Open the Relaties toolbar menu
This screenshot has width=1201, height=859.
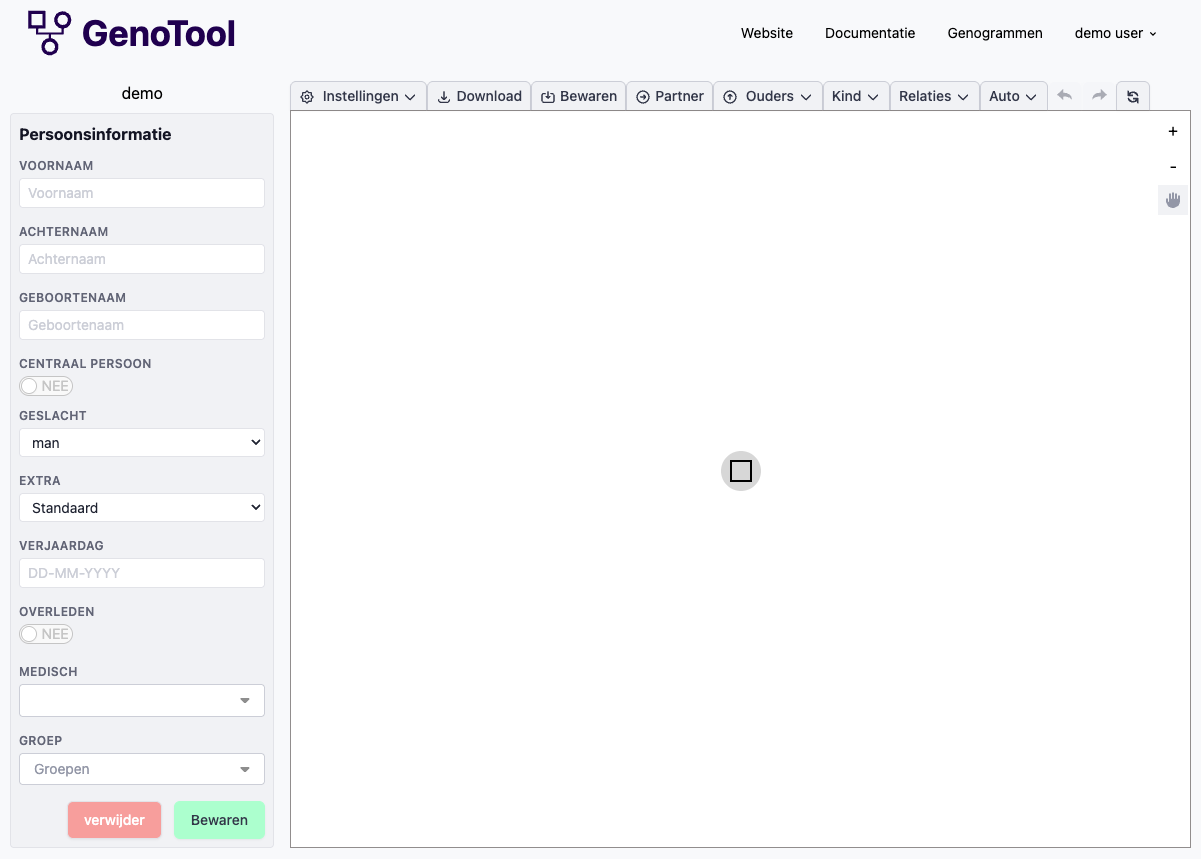click(934, 97)
